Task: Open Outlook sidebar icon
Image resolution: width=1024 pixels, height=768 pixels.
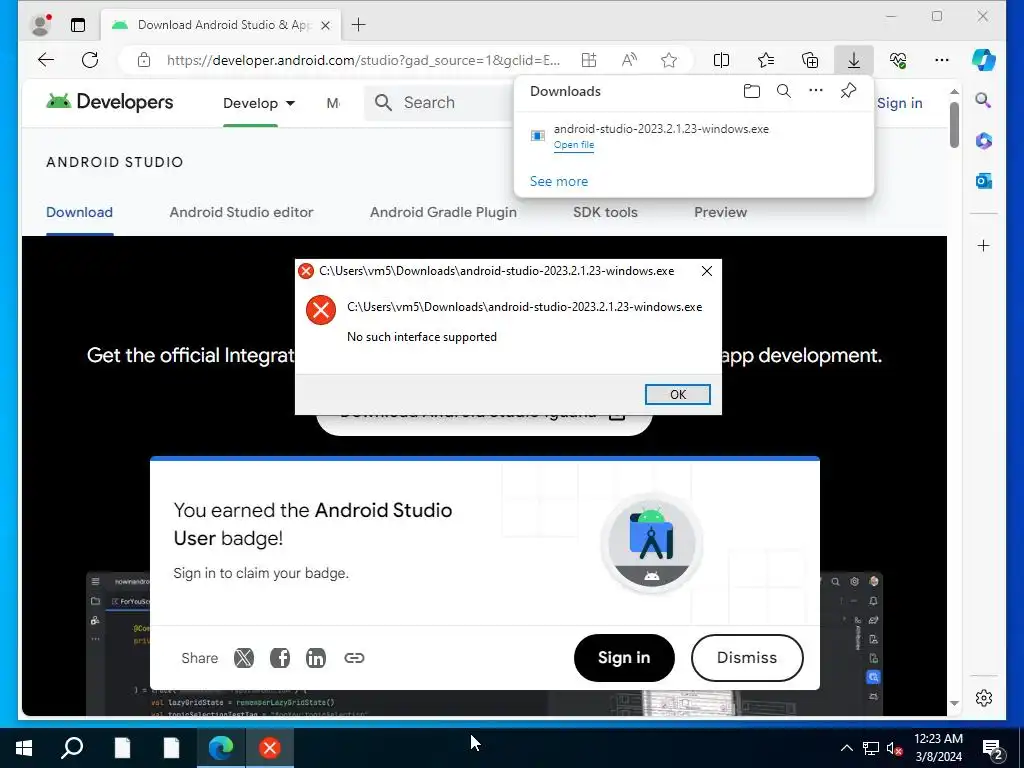Action: pos(984,181)
